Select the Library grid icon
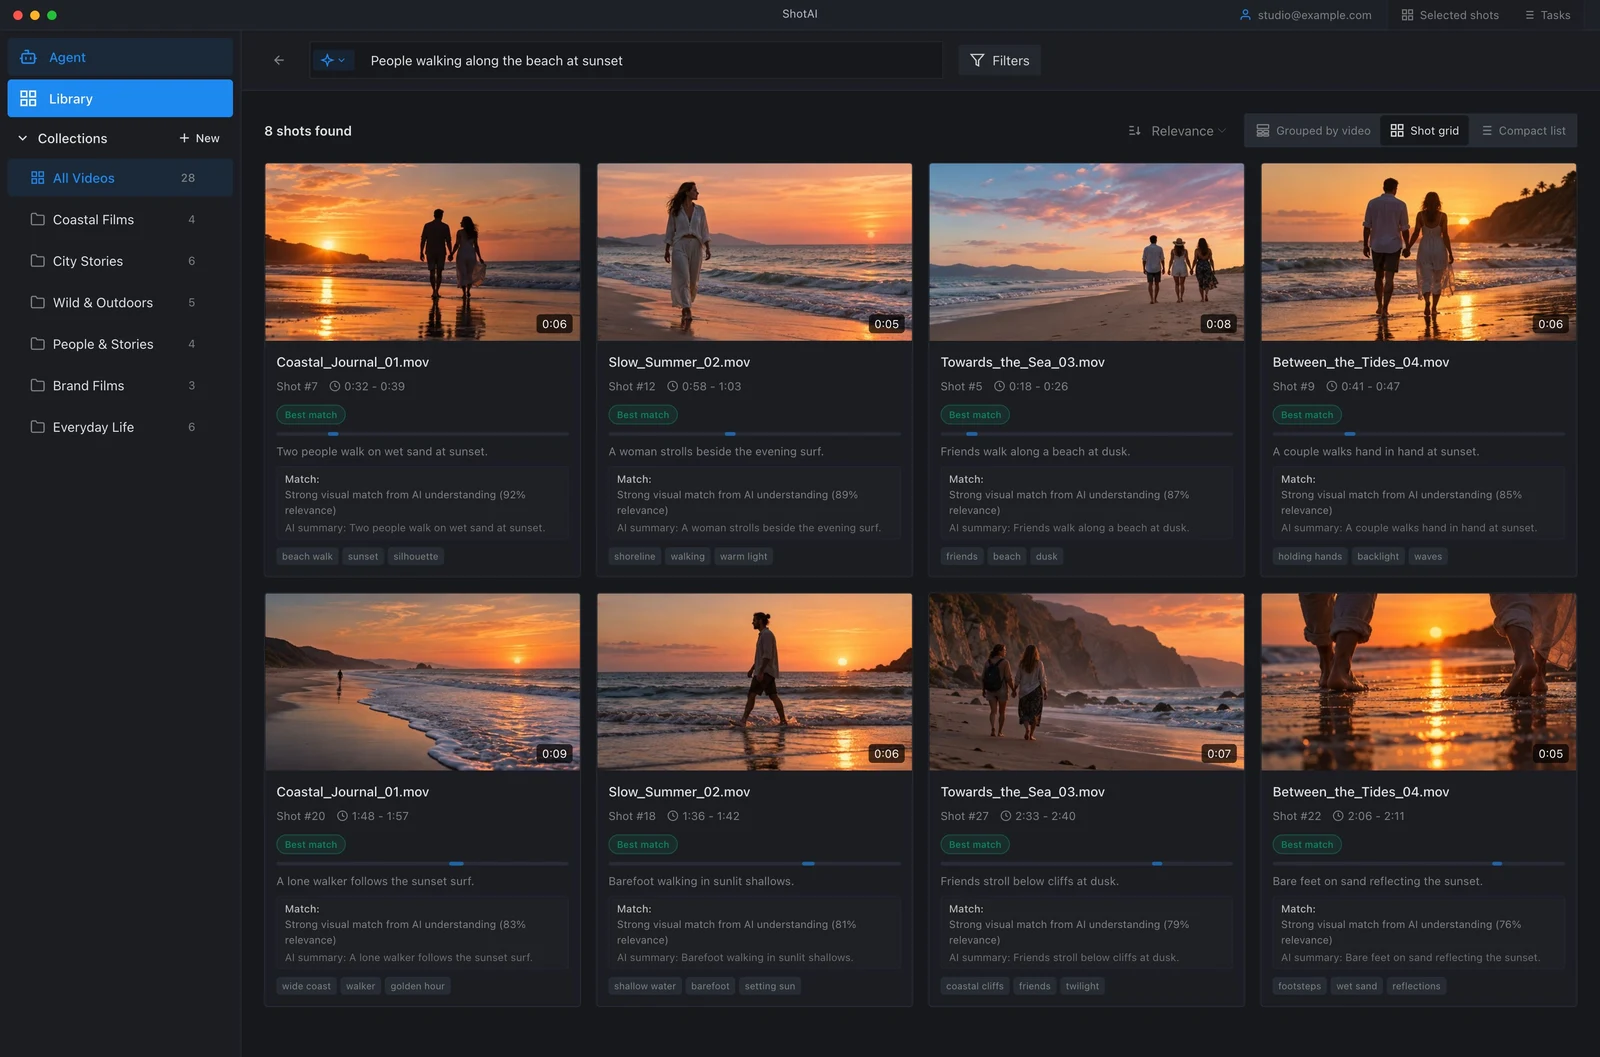The height and width of the screenshot is (1057, 1600). (28, 98)
